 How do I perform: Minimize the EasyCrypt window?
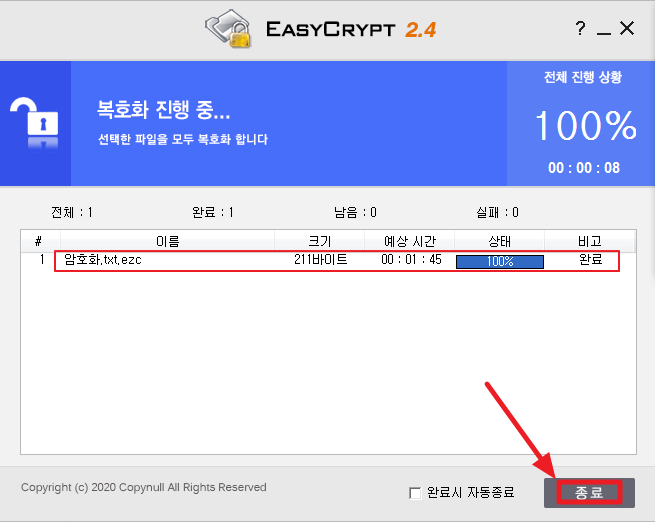pos(604,33)
